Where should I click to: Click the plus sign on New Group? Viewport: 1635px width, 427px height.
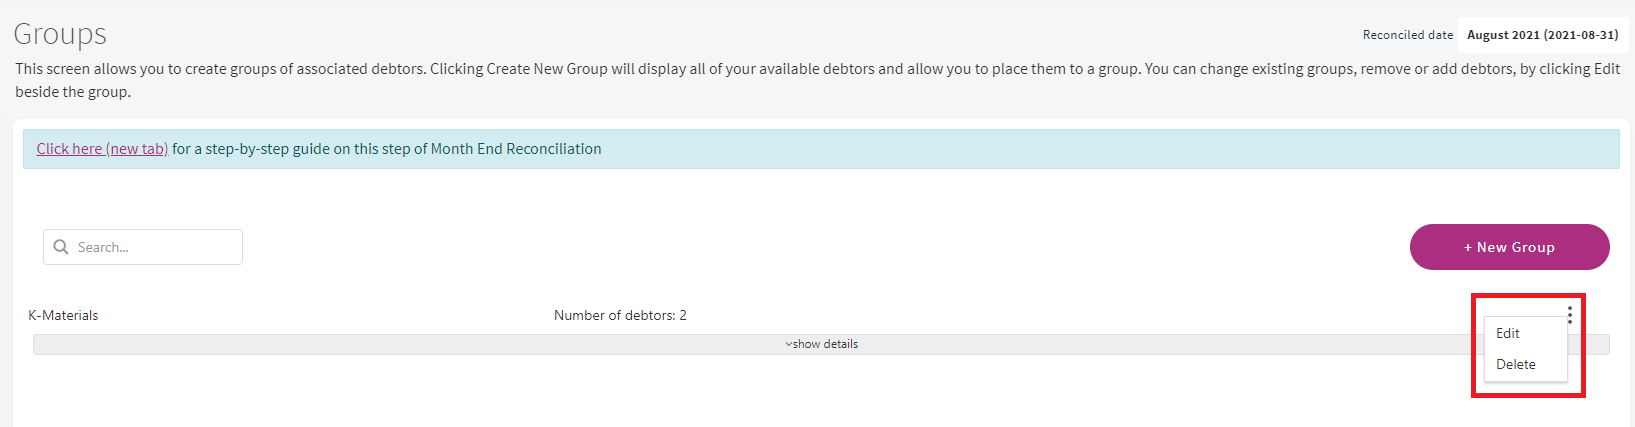tap(1468, 247)
